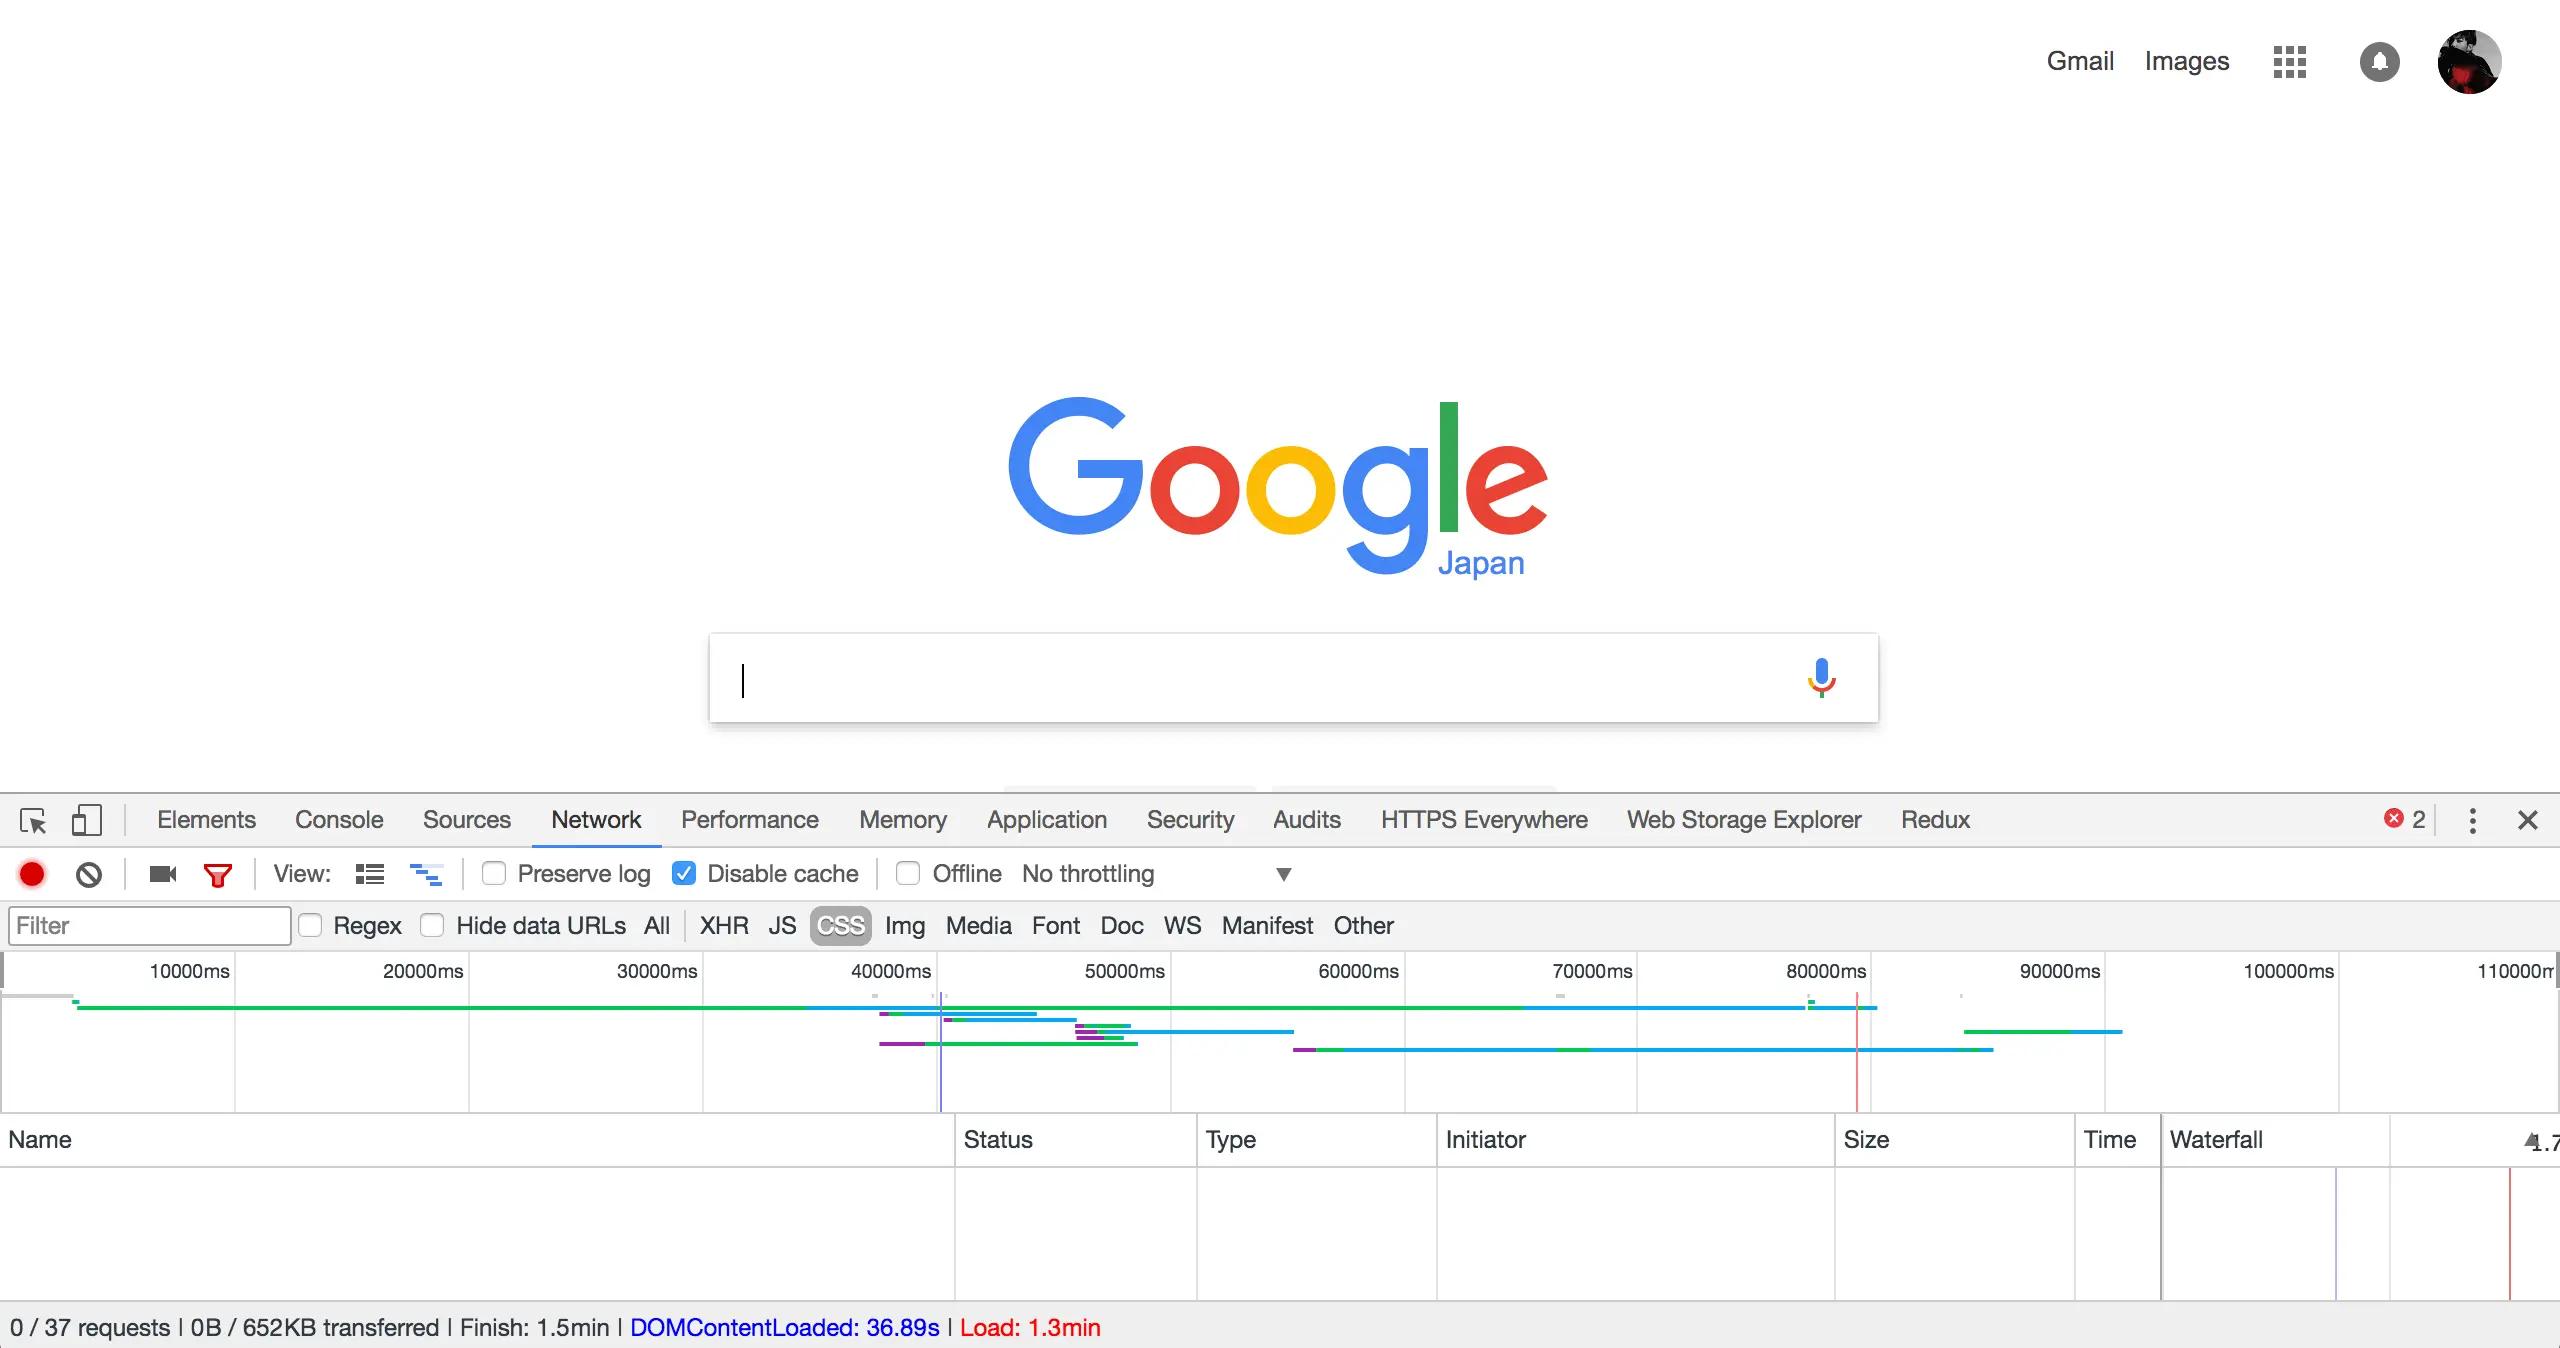Clear the network log with the slash icon
This screenshot has height=1348, width=2560.
pos(89,873)
